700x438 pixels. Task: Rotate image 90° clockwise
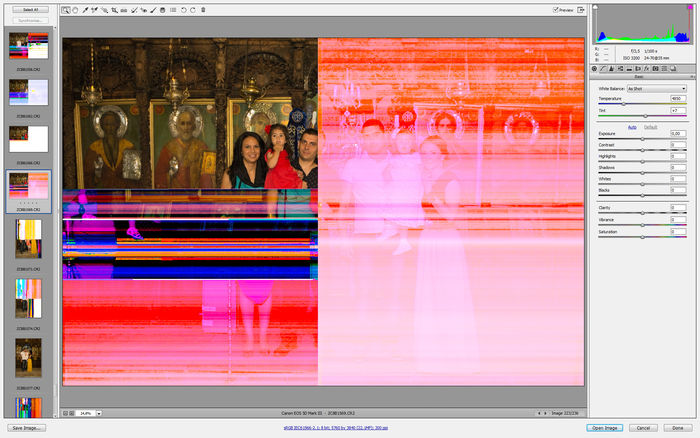tap(191, 10)
